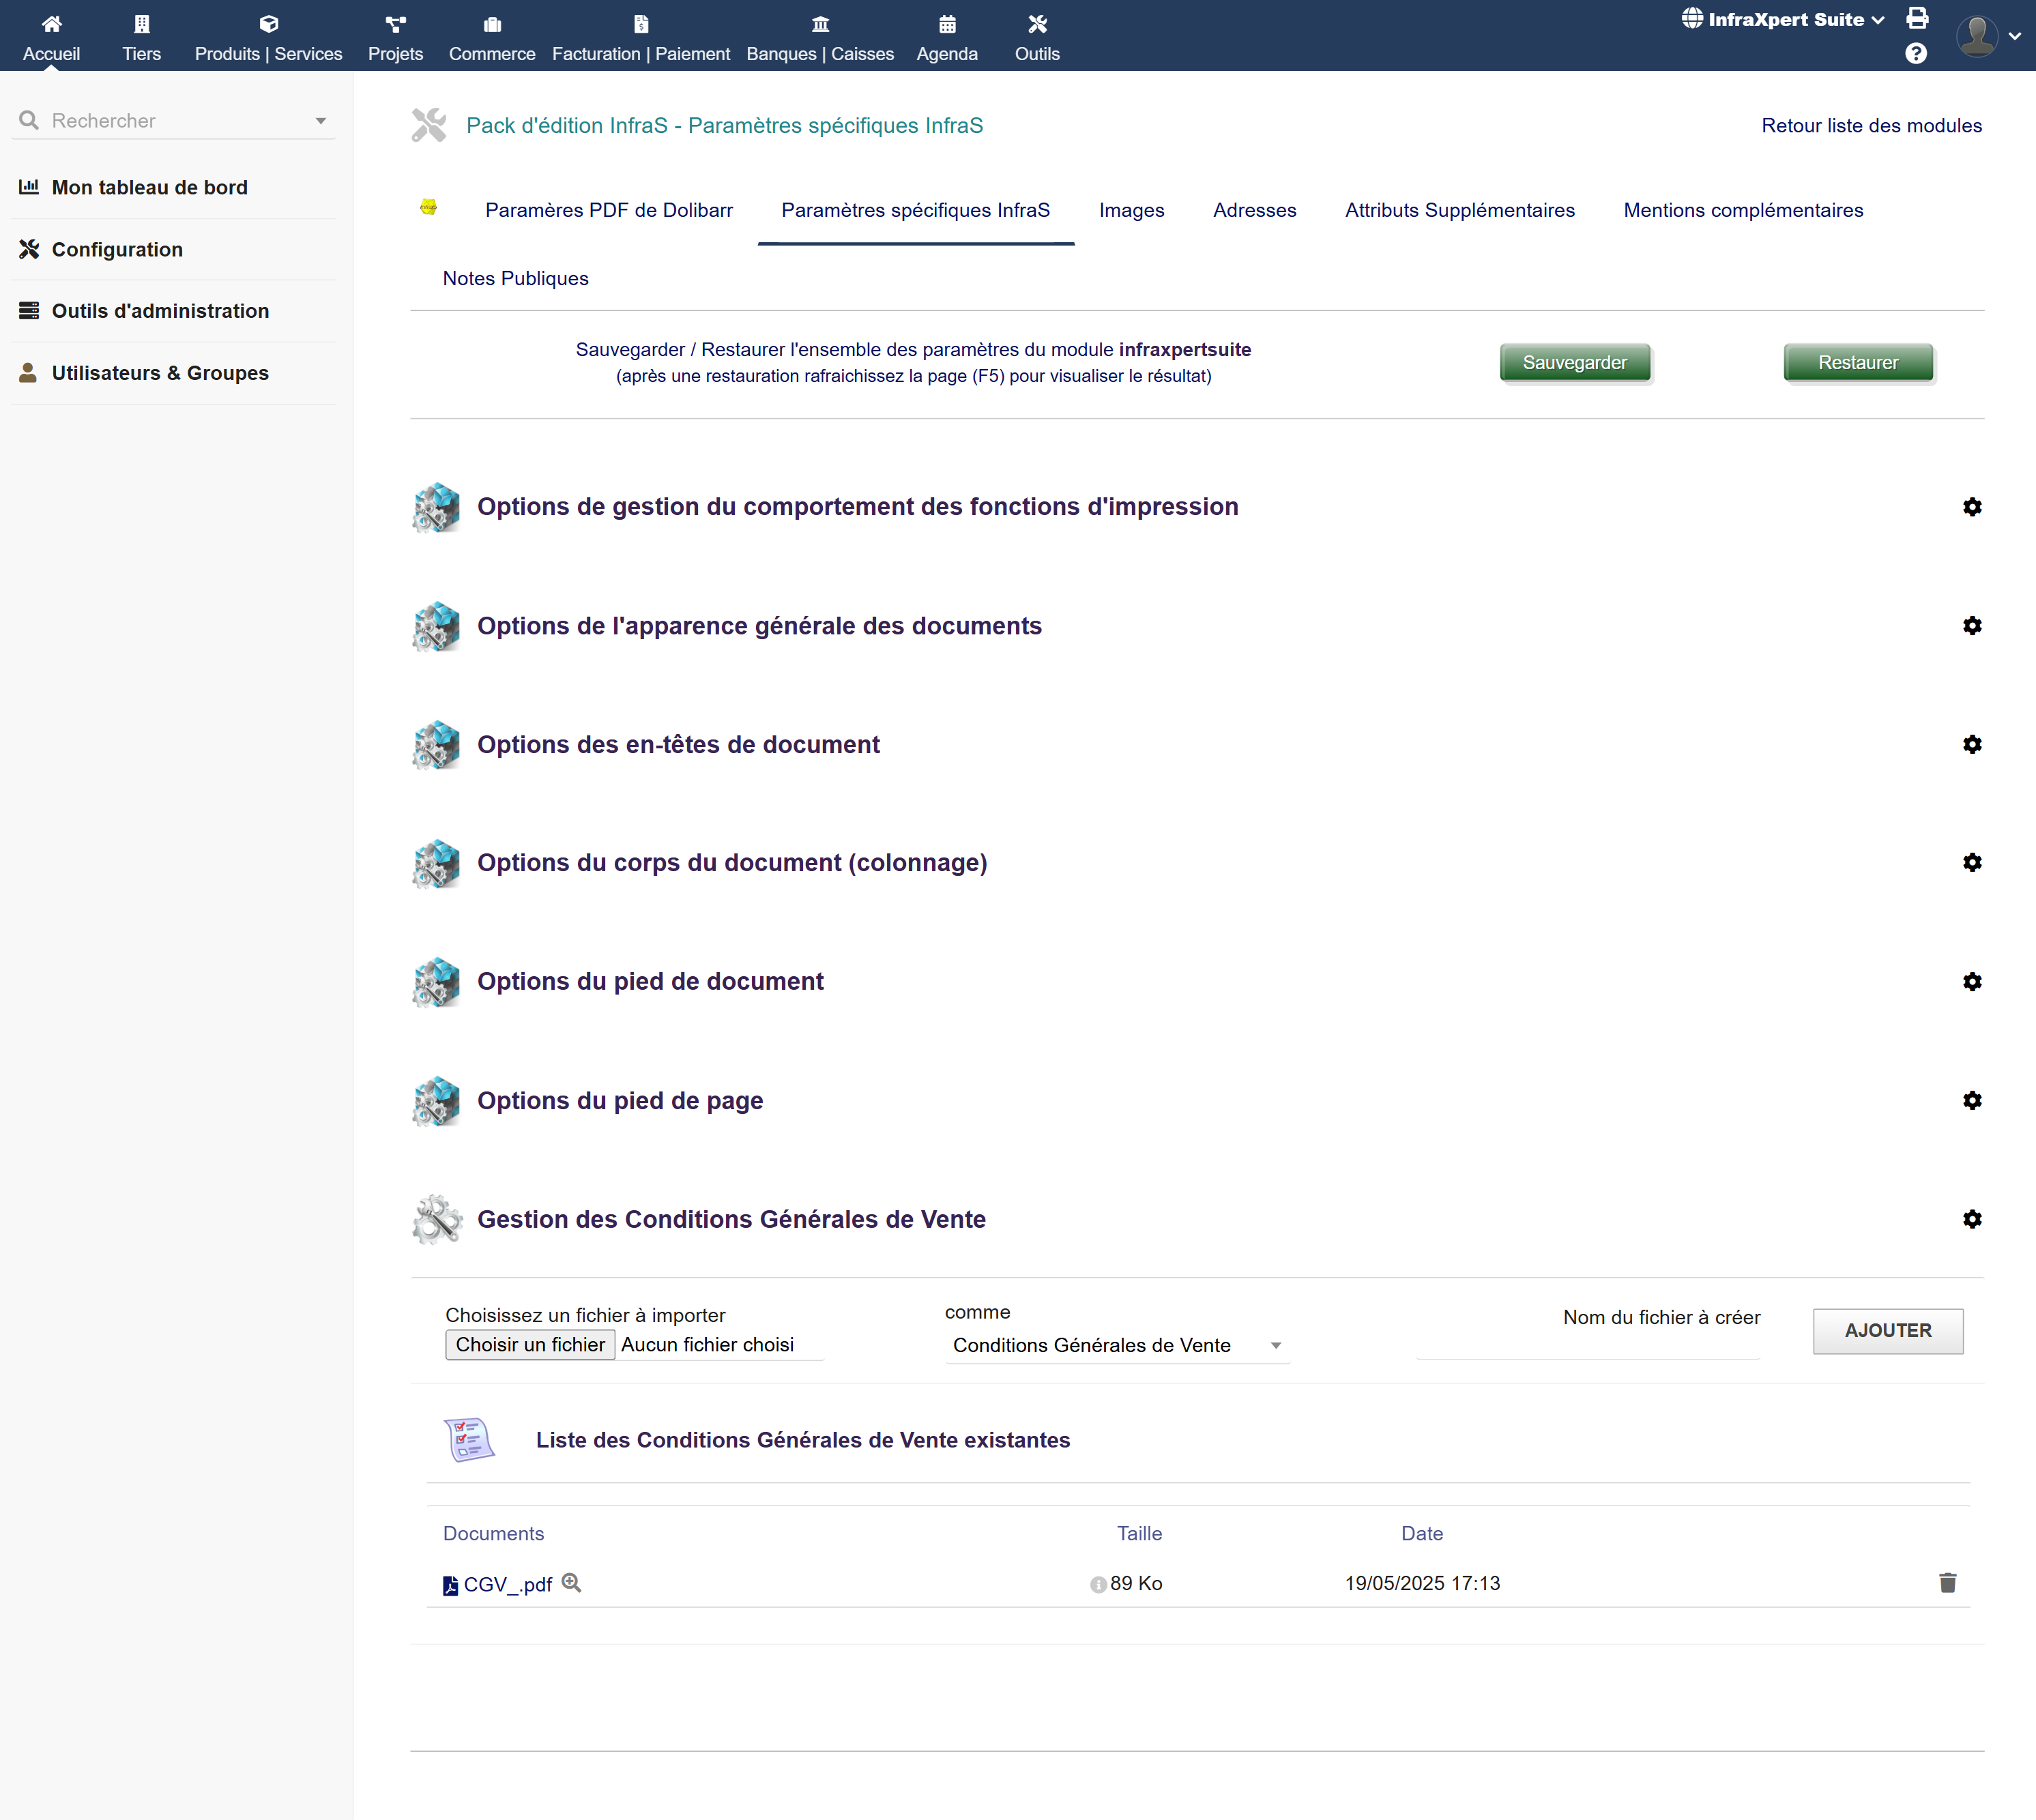Viewport: 2036px width, 1820px height.
Task: Open the Mentions complémentaires tab
Action: [1742, 210]
